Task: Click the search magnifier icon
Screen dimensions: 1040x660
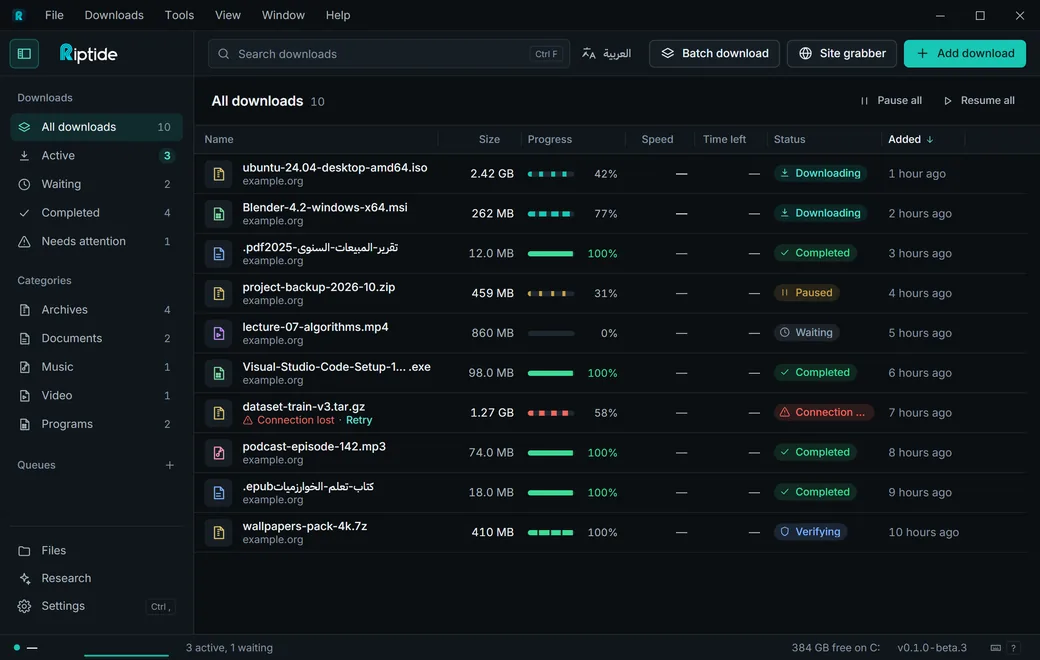Action: (x=224, y=54)
